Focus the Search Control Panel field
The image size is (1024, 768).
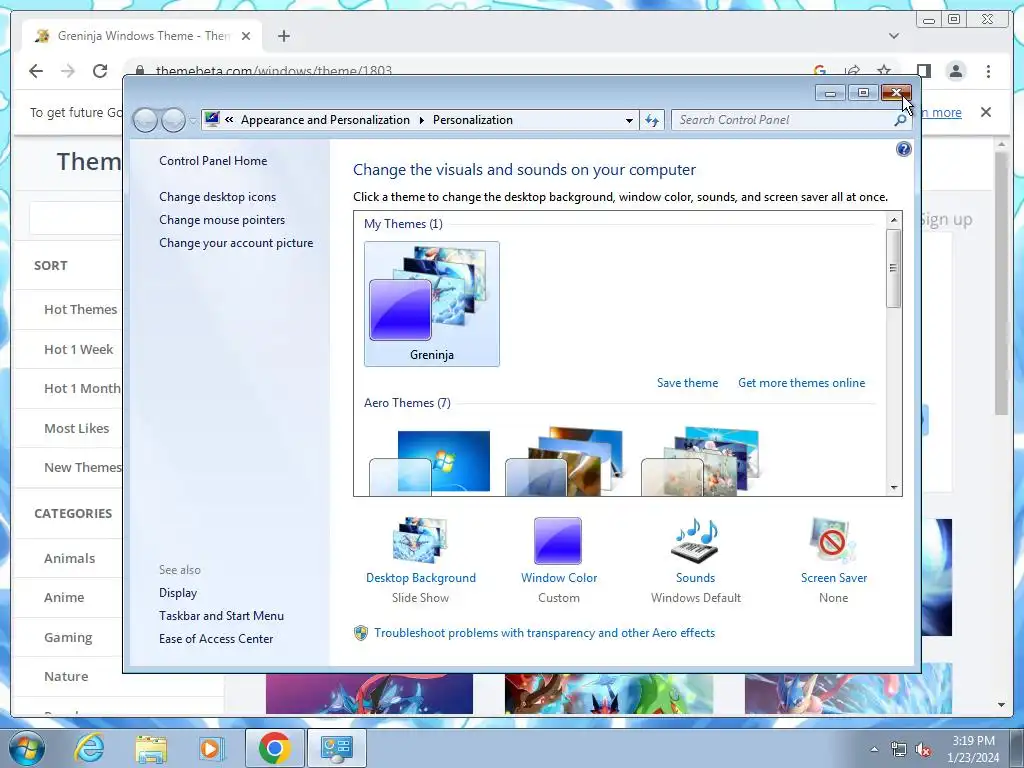click(x=782, y=120)
